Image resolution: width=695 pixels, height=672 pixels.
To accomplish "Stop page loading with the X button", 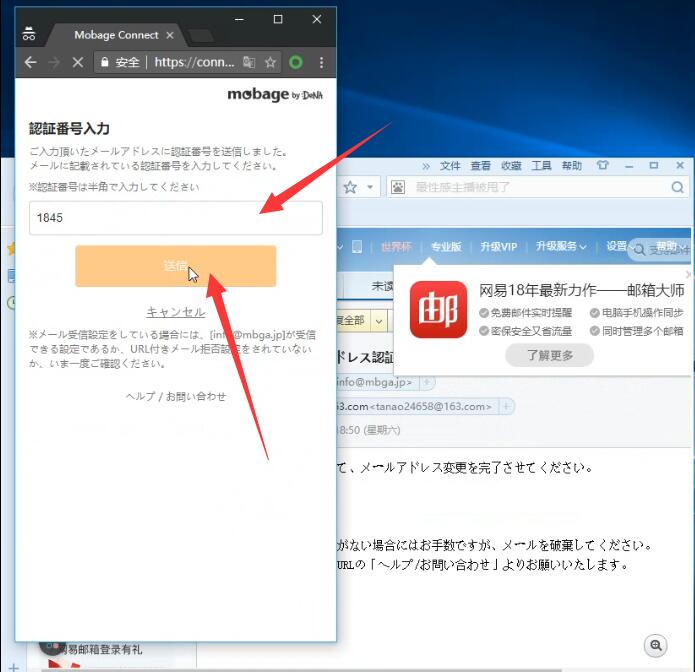I will [78, 63].
